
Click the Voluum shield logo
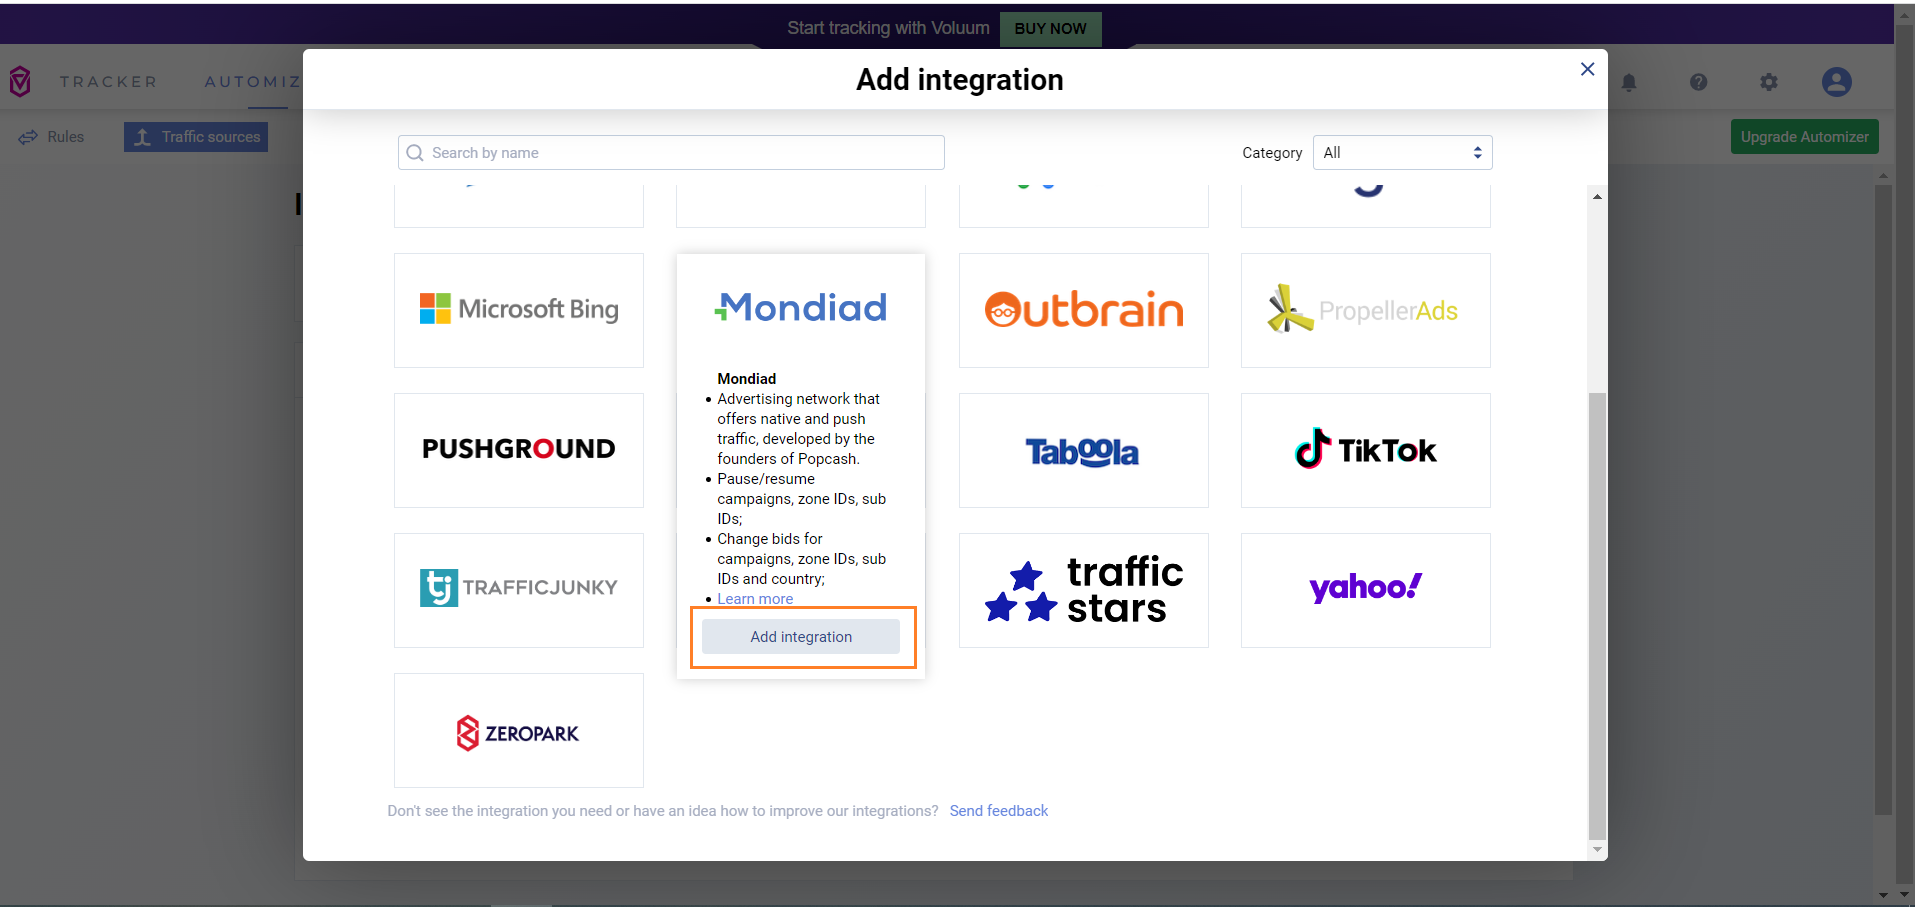pos(20,81)
